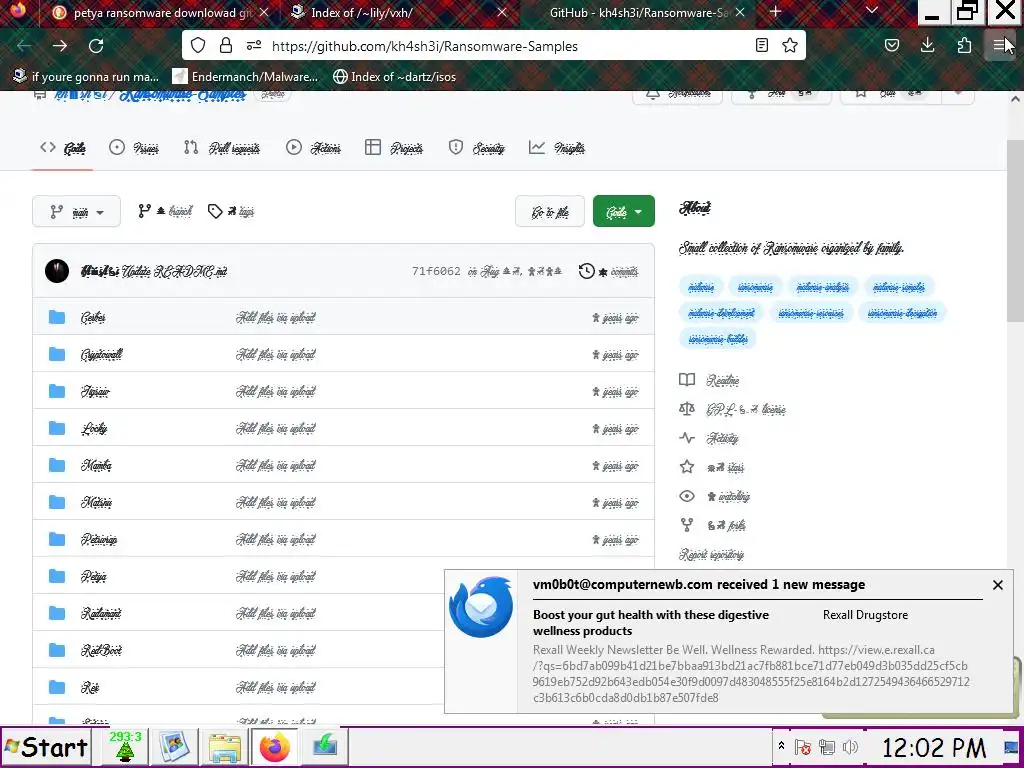Toggle reader view in the address bar
The width and height of the screenshot is (1024, 768).
click(x=761, y=46)
